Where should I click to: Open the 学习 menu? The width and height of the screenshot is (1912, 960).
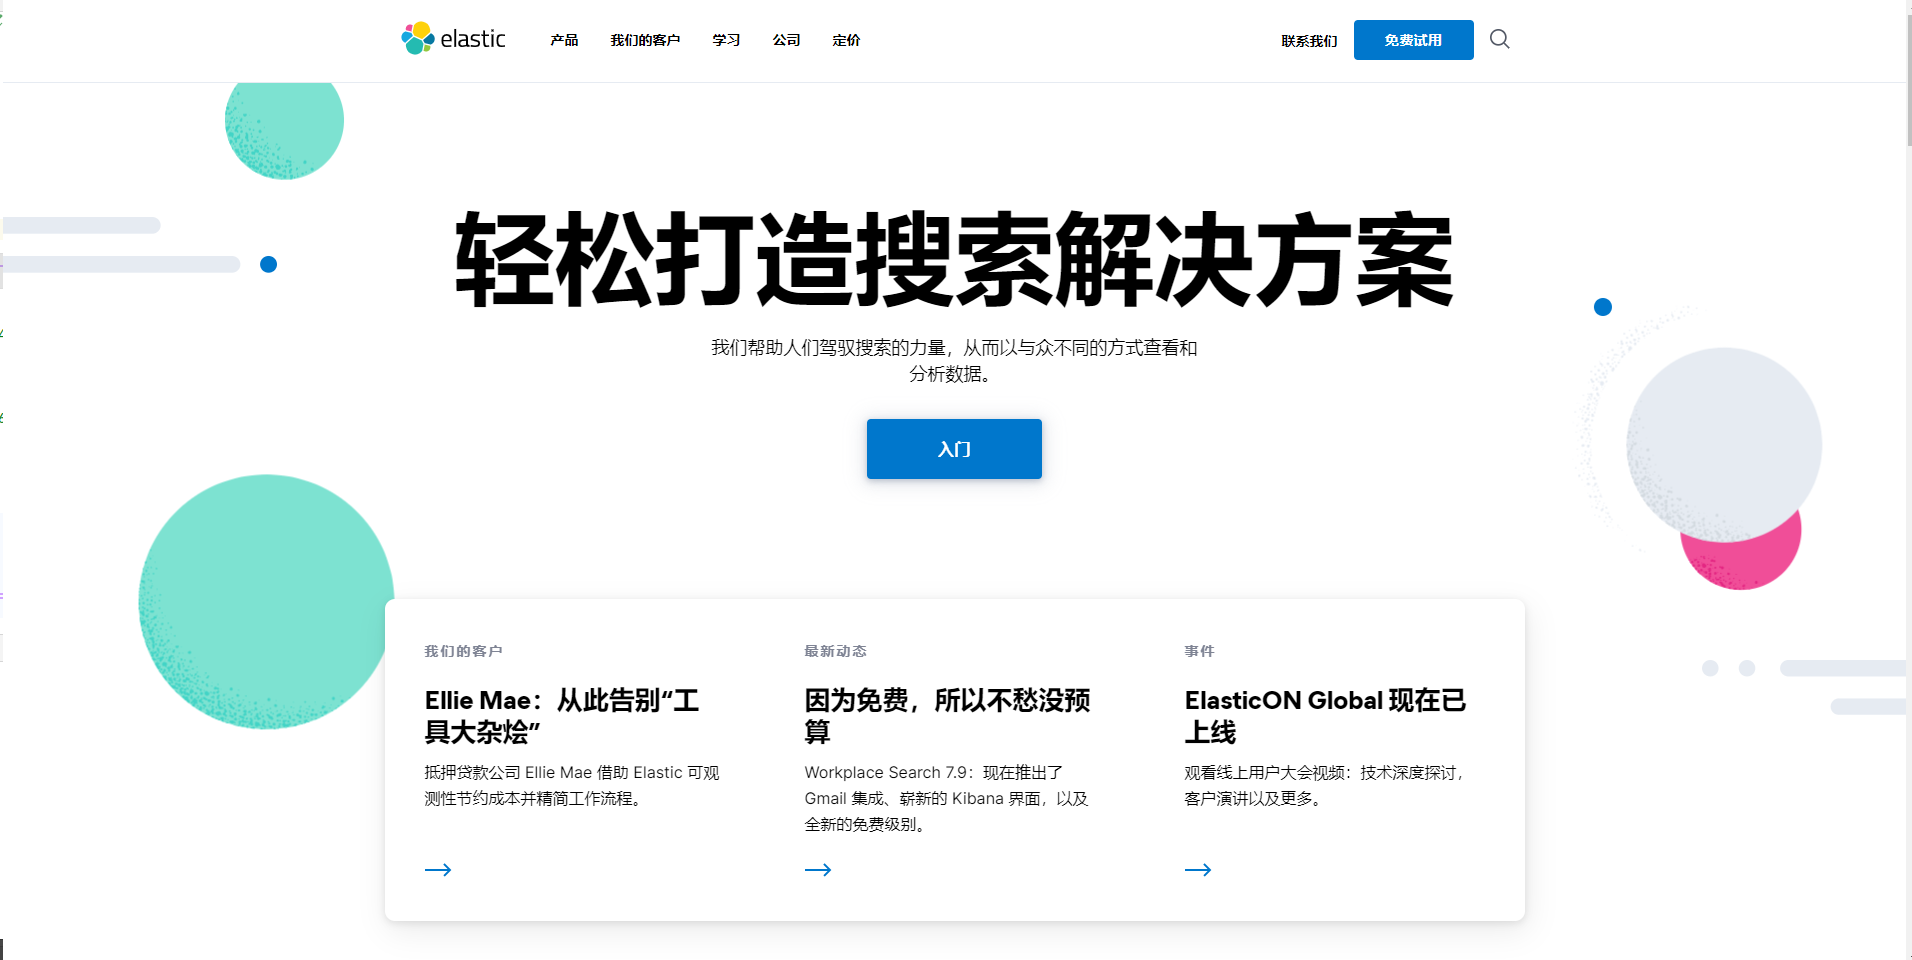[x=725, y=40]
